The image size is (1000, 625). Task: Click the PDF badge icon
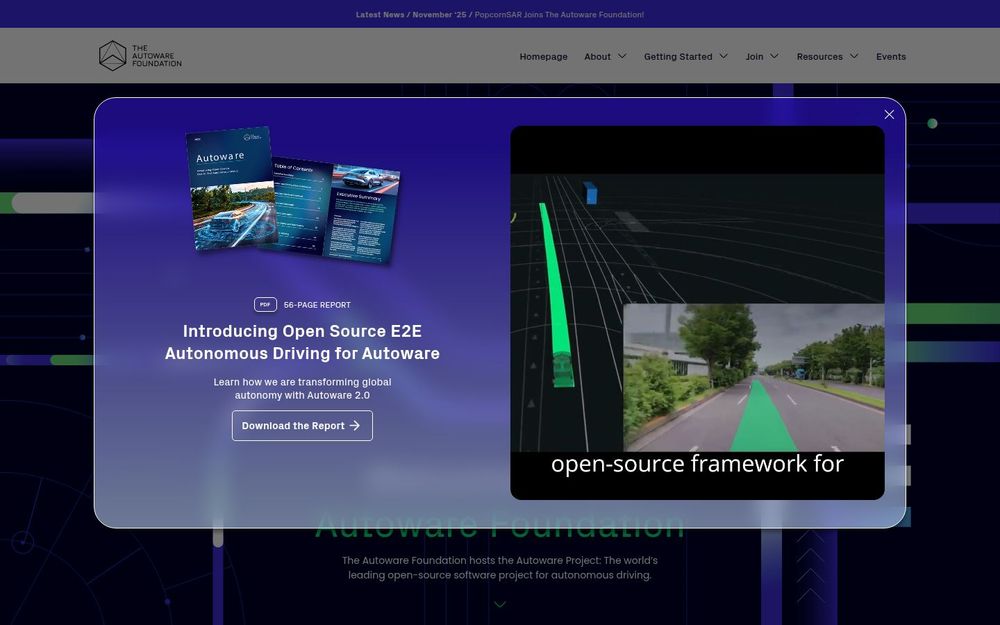click(x=265, y=305)
